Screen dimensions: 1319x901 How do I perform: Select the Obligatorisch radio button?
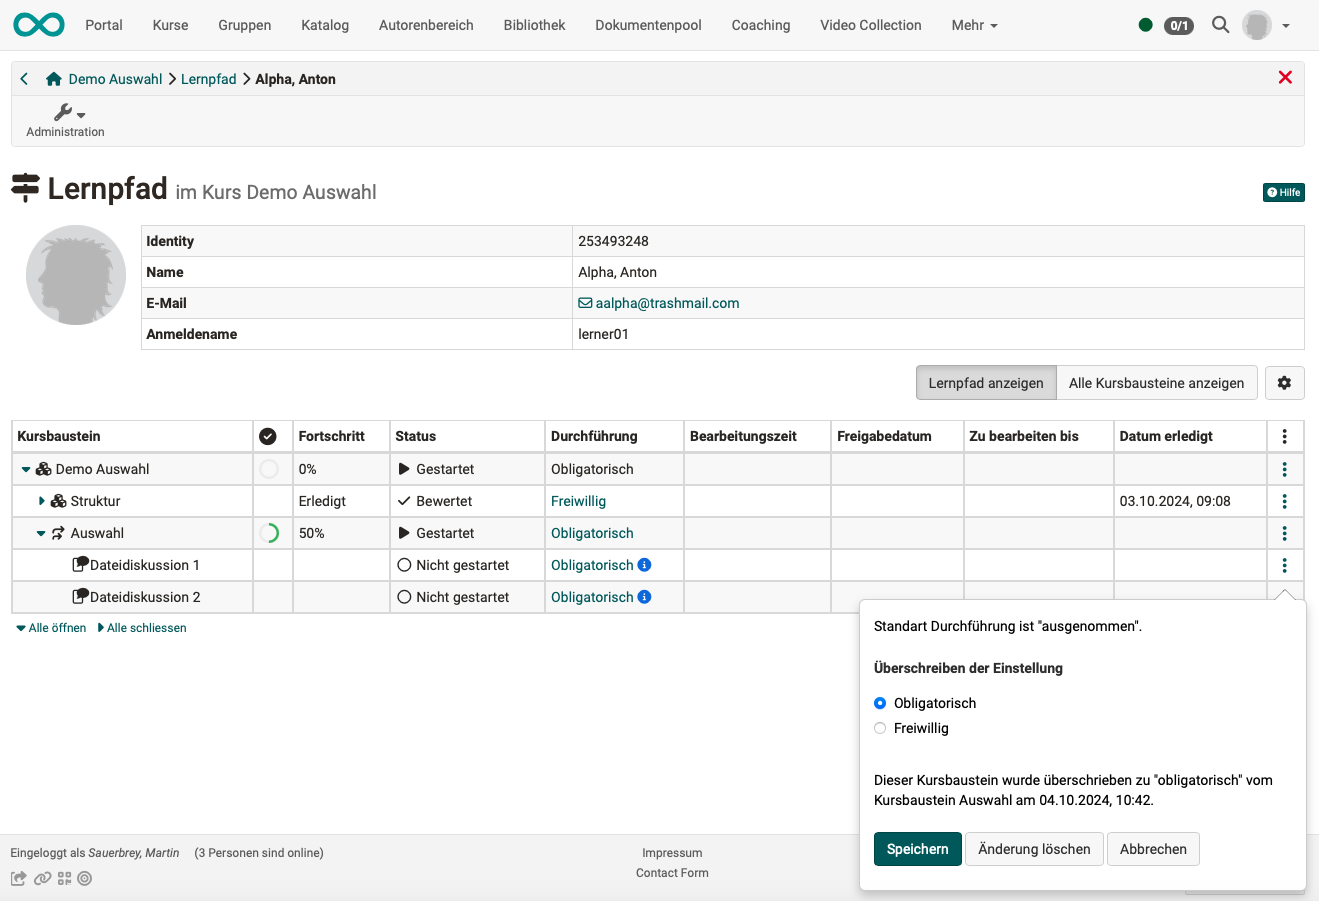click(879, 703)
